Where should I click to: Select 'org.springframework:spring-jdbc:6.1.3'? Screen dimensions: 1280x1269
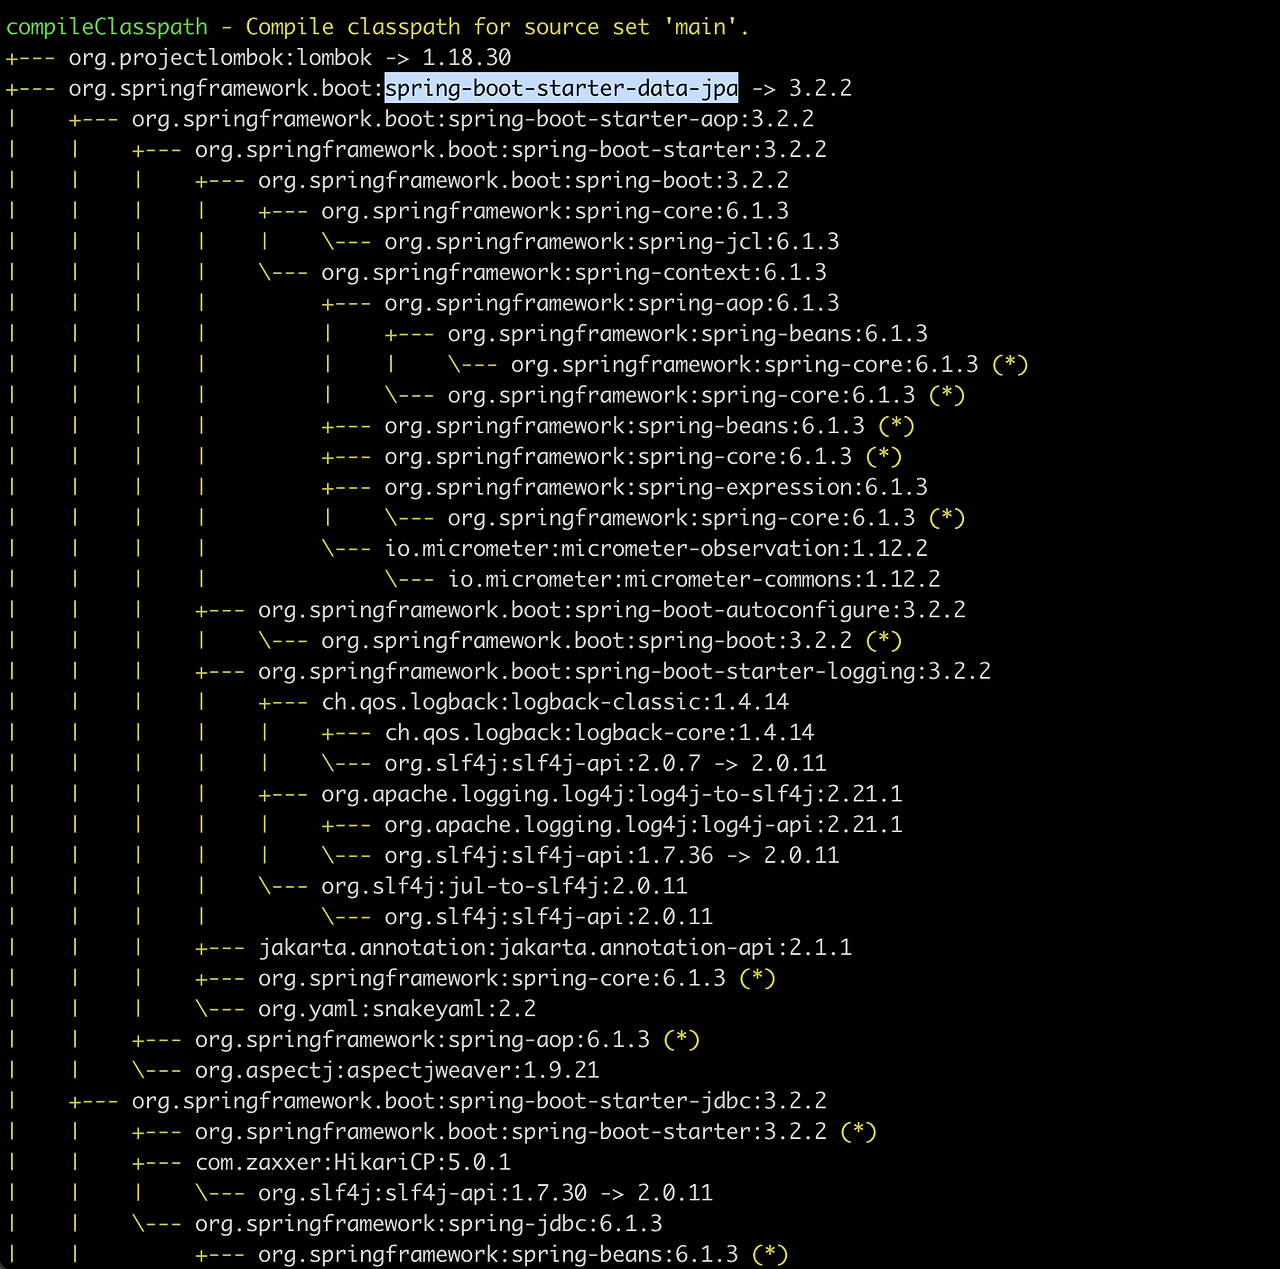[429, 1224]
